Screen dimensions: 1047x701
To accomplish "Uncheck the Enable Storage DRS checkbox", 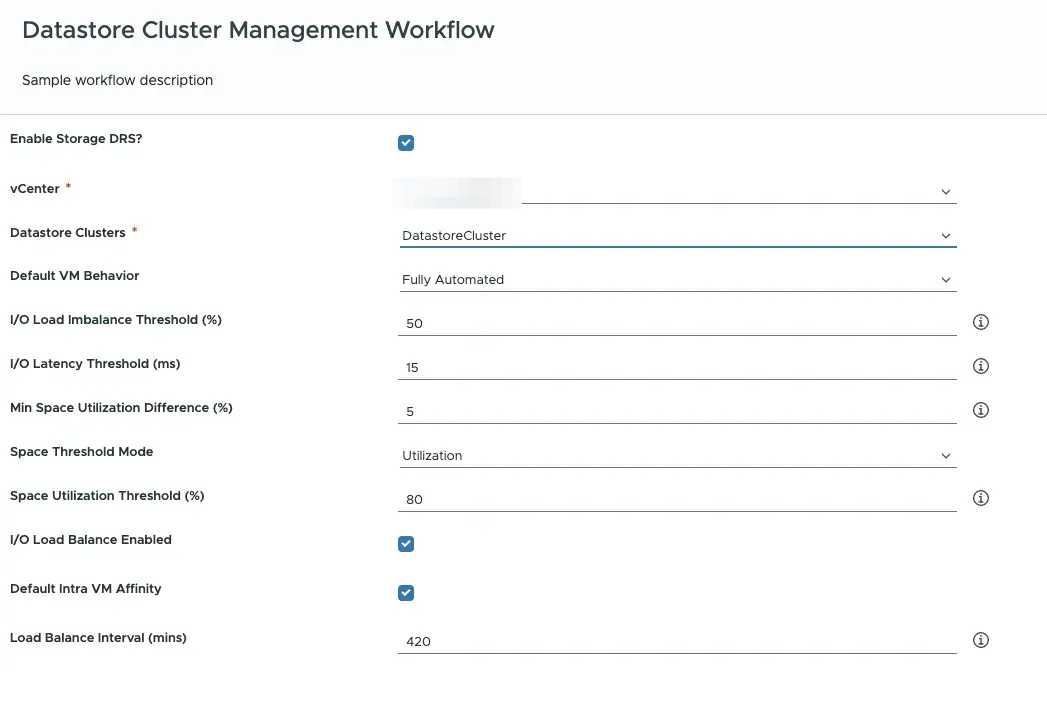I will click(x=406, y=143).
